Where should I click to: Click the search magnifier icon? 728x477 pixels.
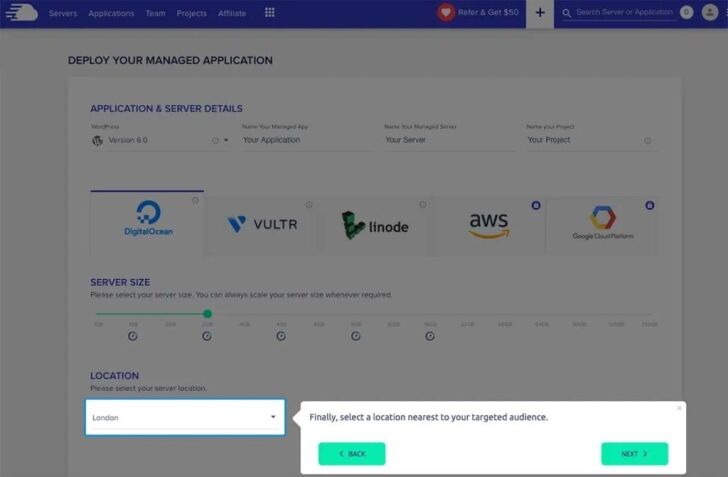[566, 13]
